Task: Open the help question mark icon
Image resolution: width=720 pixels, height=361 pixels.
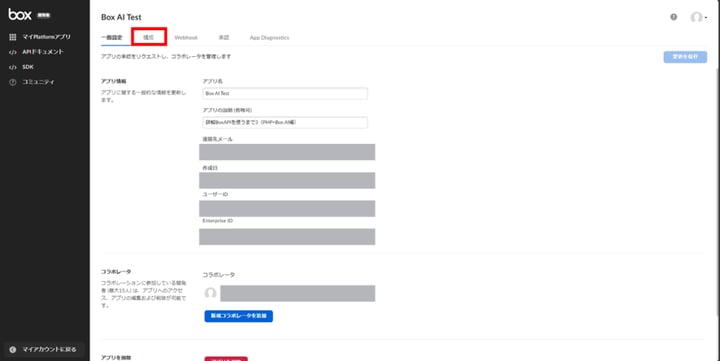Action: pos(674,17)
